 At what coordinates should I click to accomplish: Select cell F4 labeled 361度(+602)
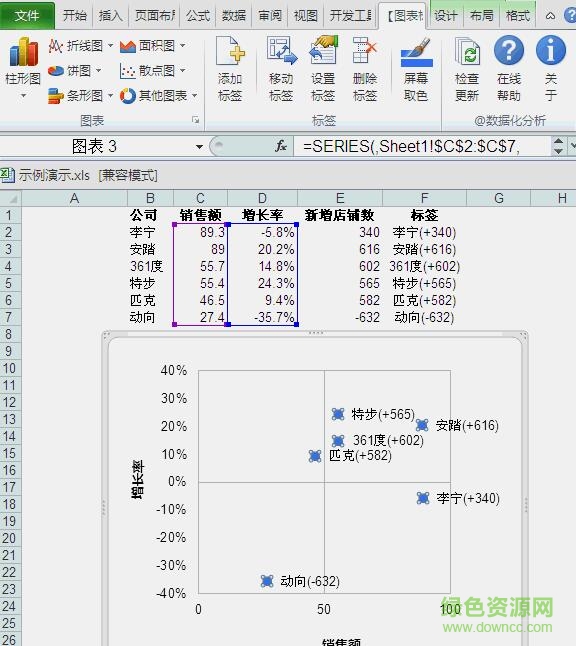tap(424, 266)
